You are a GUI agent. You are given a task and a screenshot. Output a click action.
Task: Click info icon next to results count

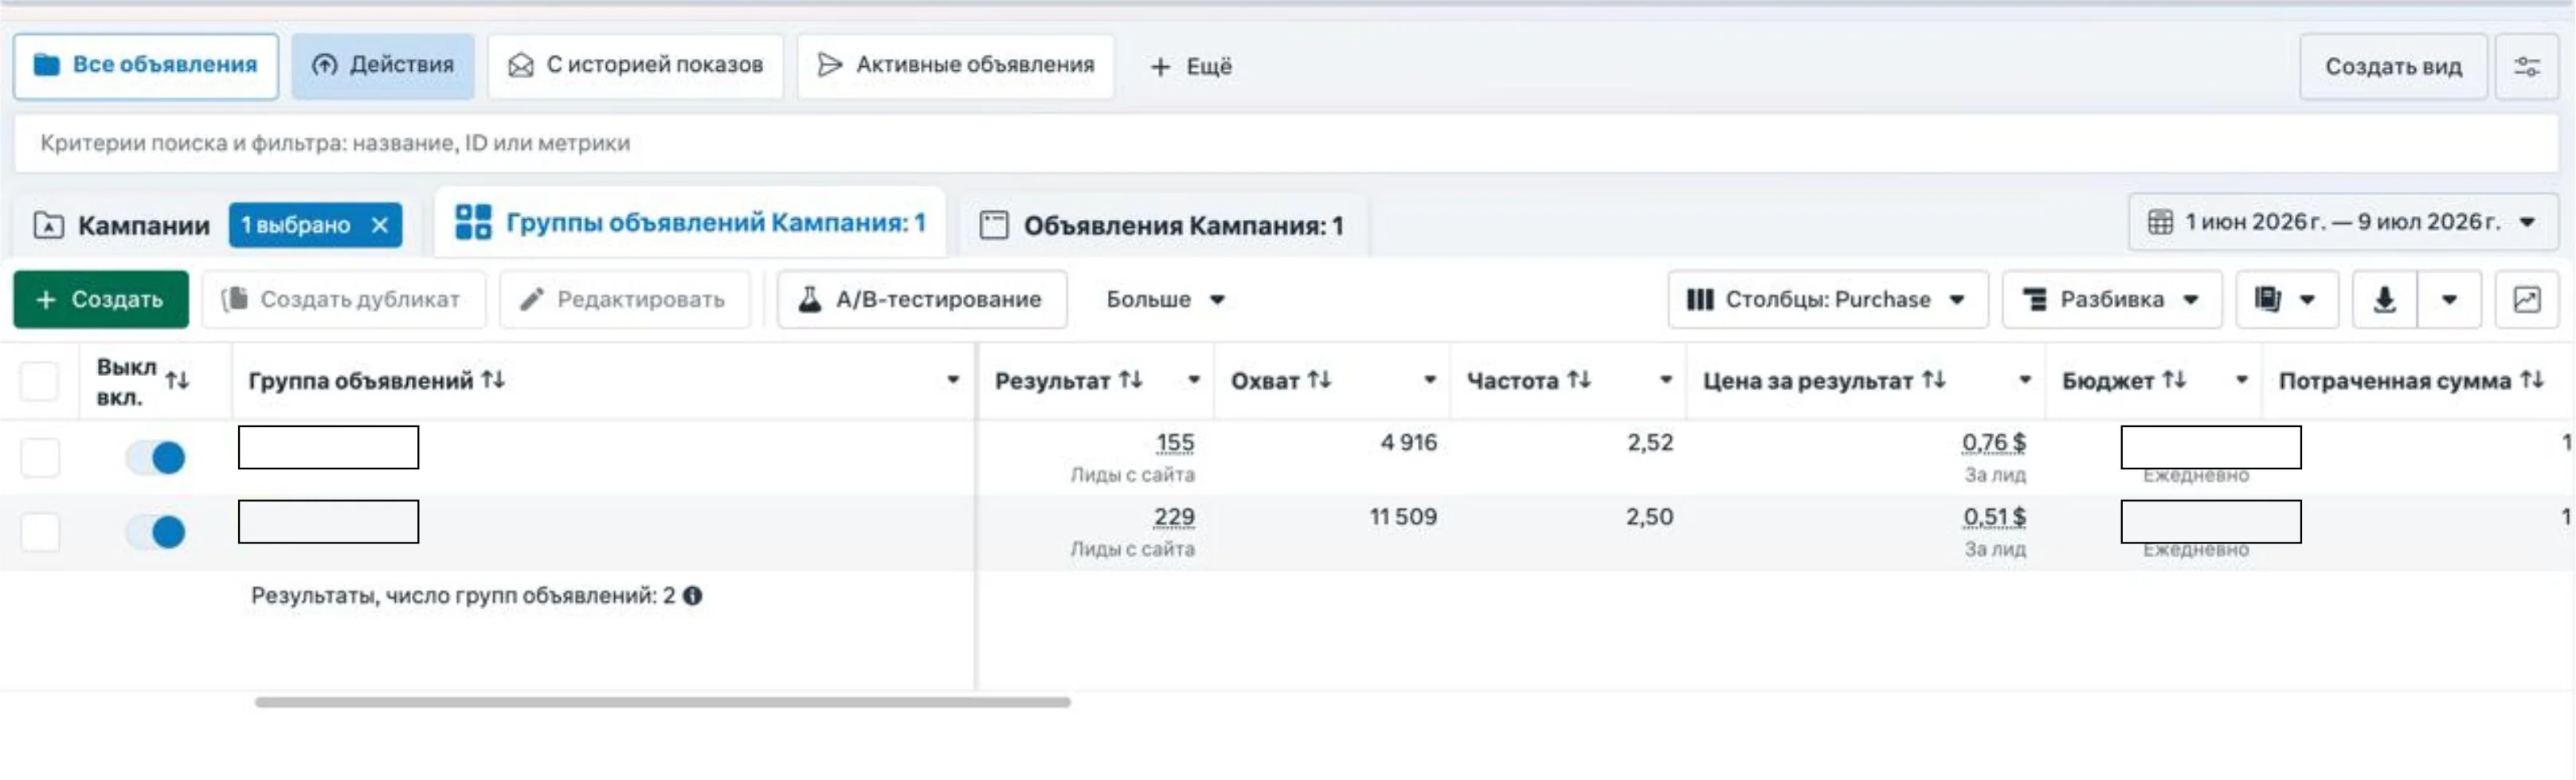point(692,596)
